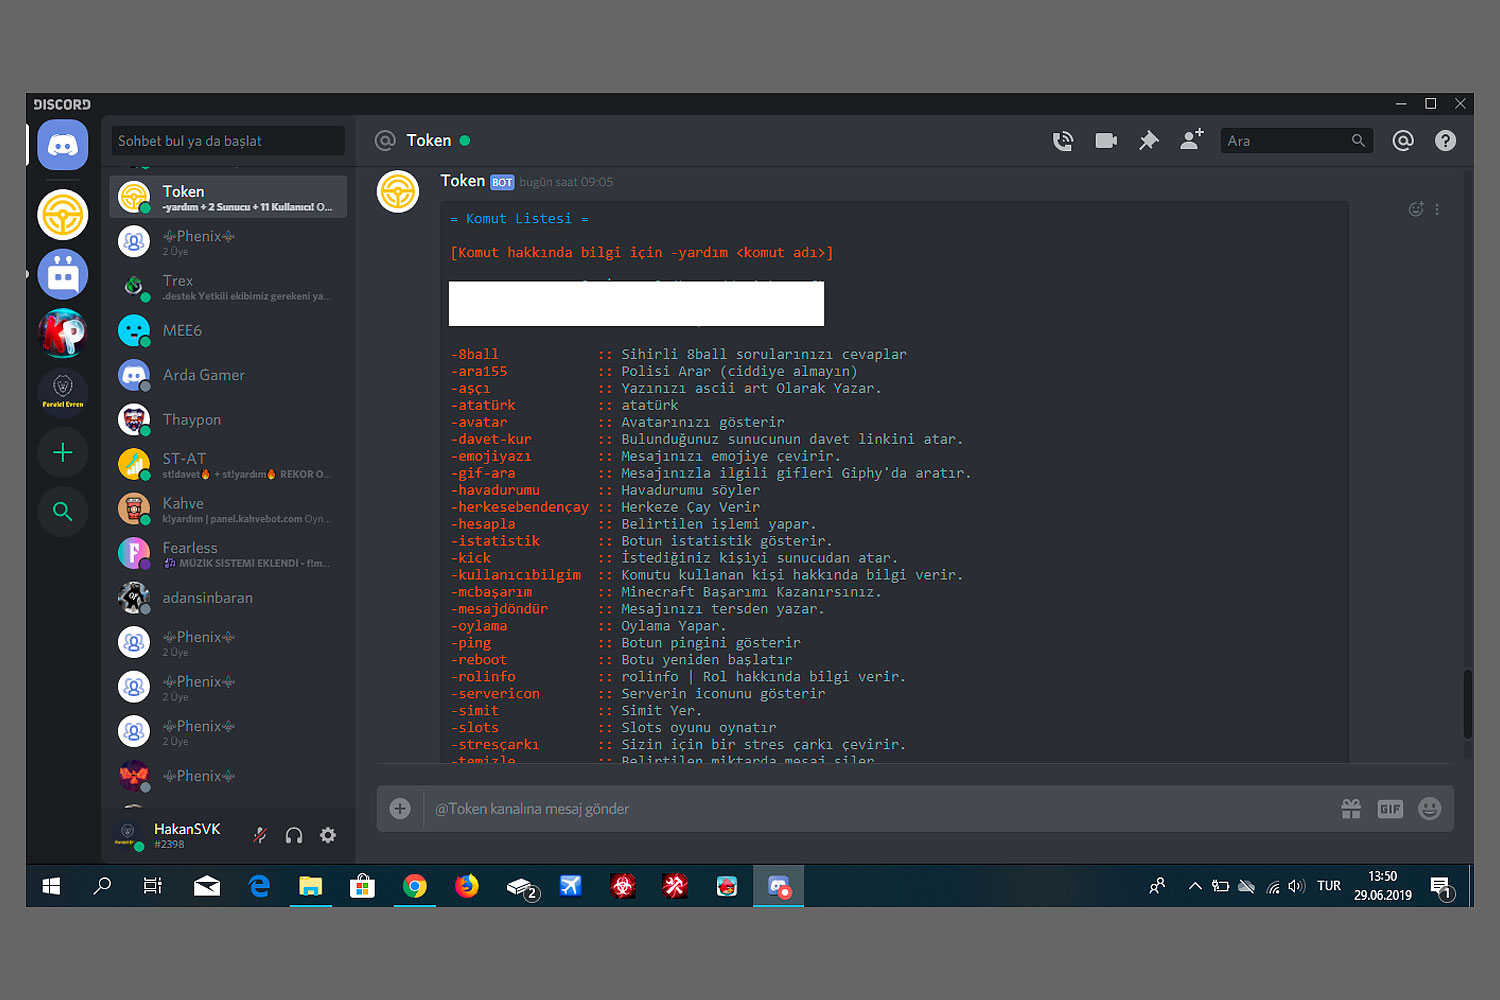
Task: Open the Thaypon conversation
Action: pos(228,420)
